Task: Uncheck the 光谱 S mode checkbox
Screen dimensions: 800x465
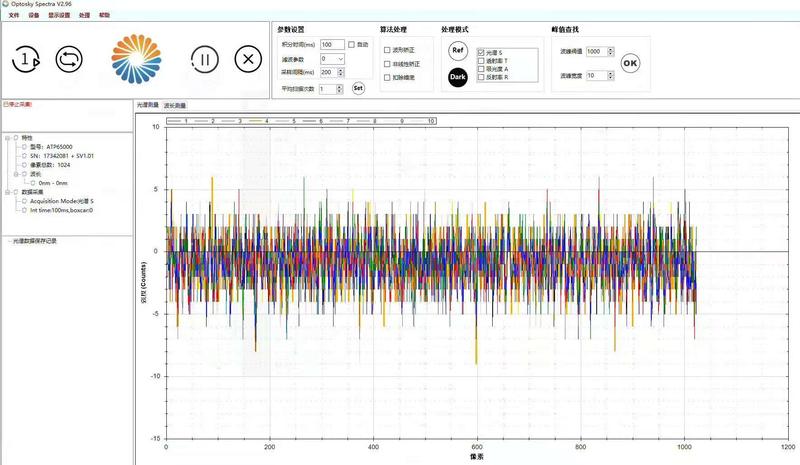Action: (481, 52)
